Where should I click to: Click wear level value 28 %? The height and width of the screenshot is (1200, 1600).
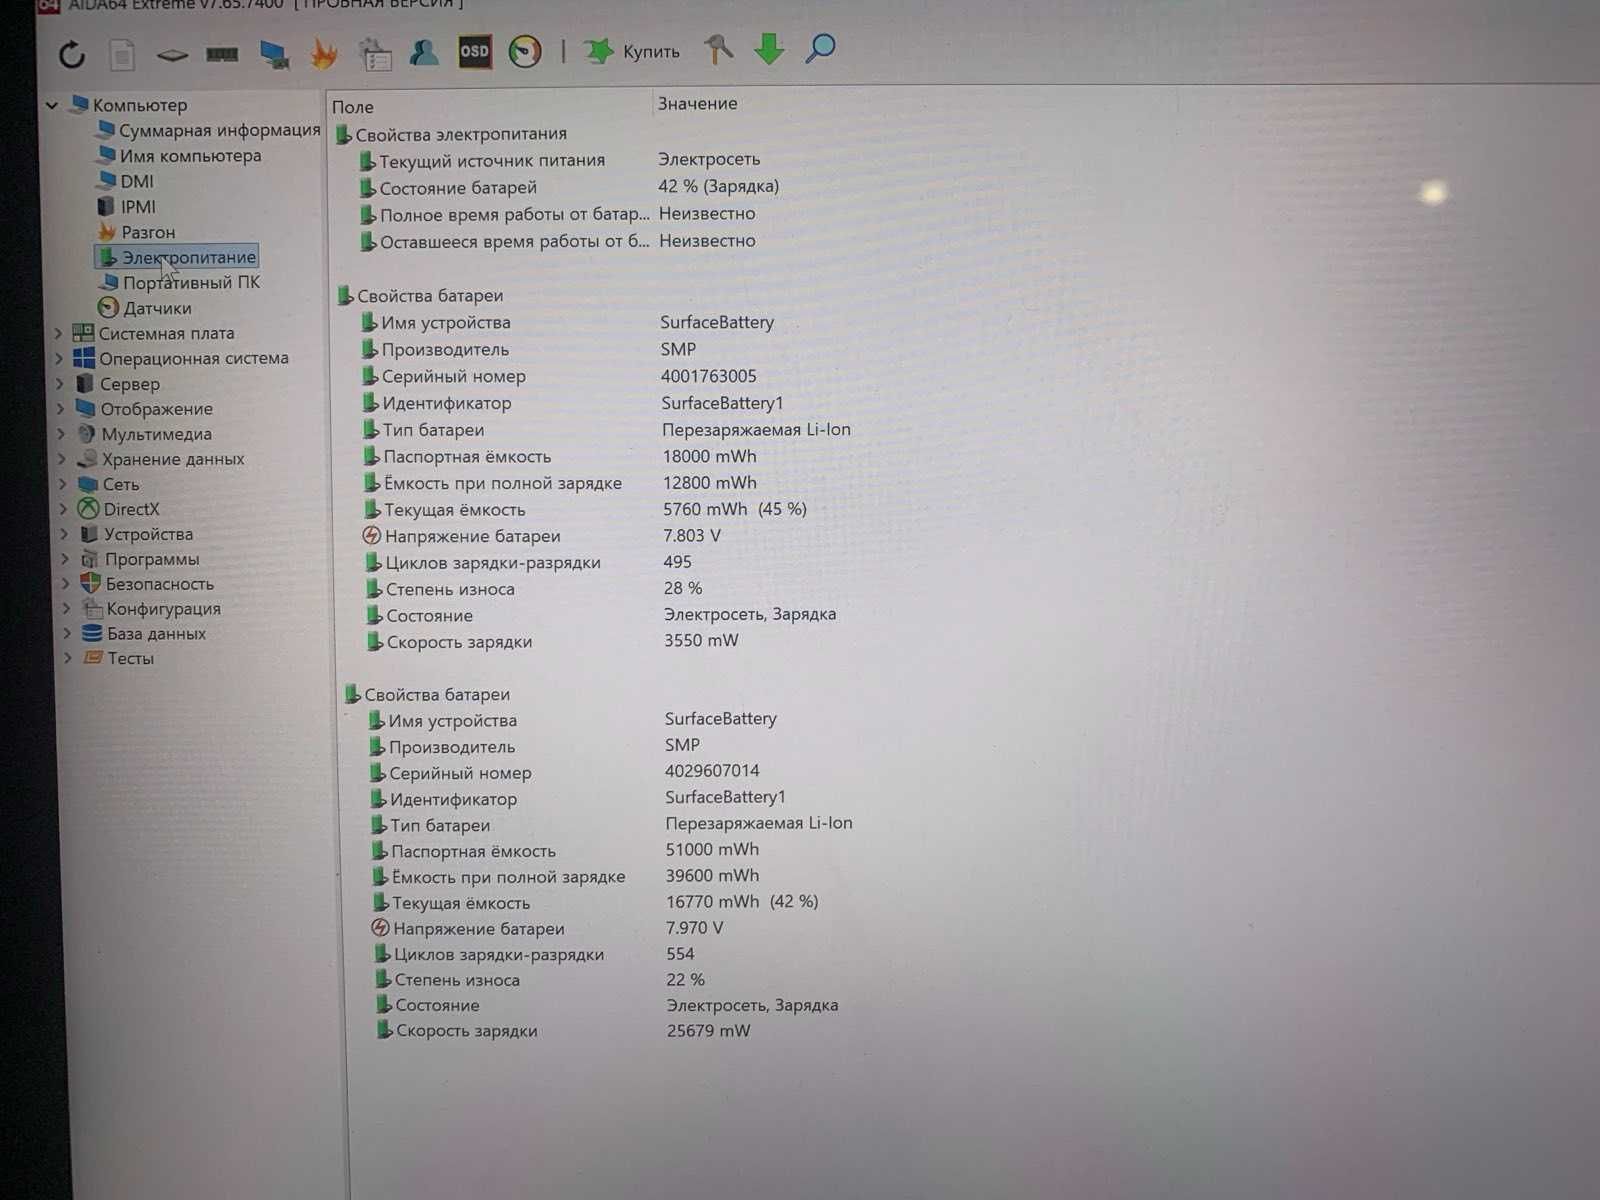(682, 588)
